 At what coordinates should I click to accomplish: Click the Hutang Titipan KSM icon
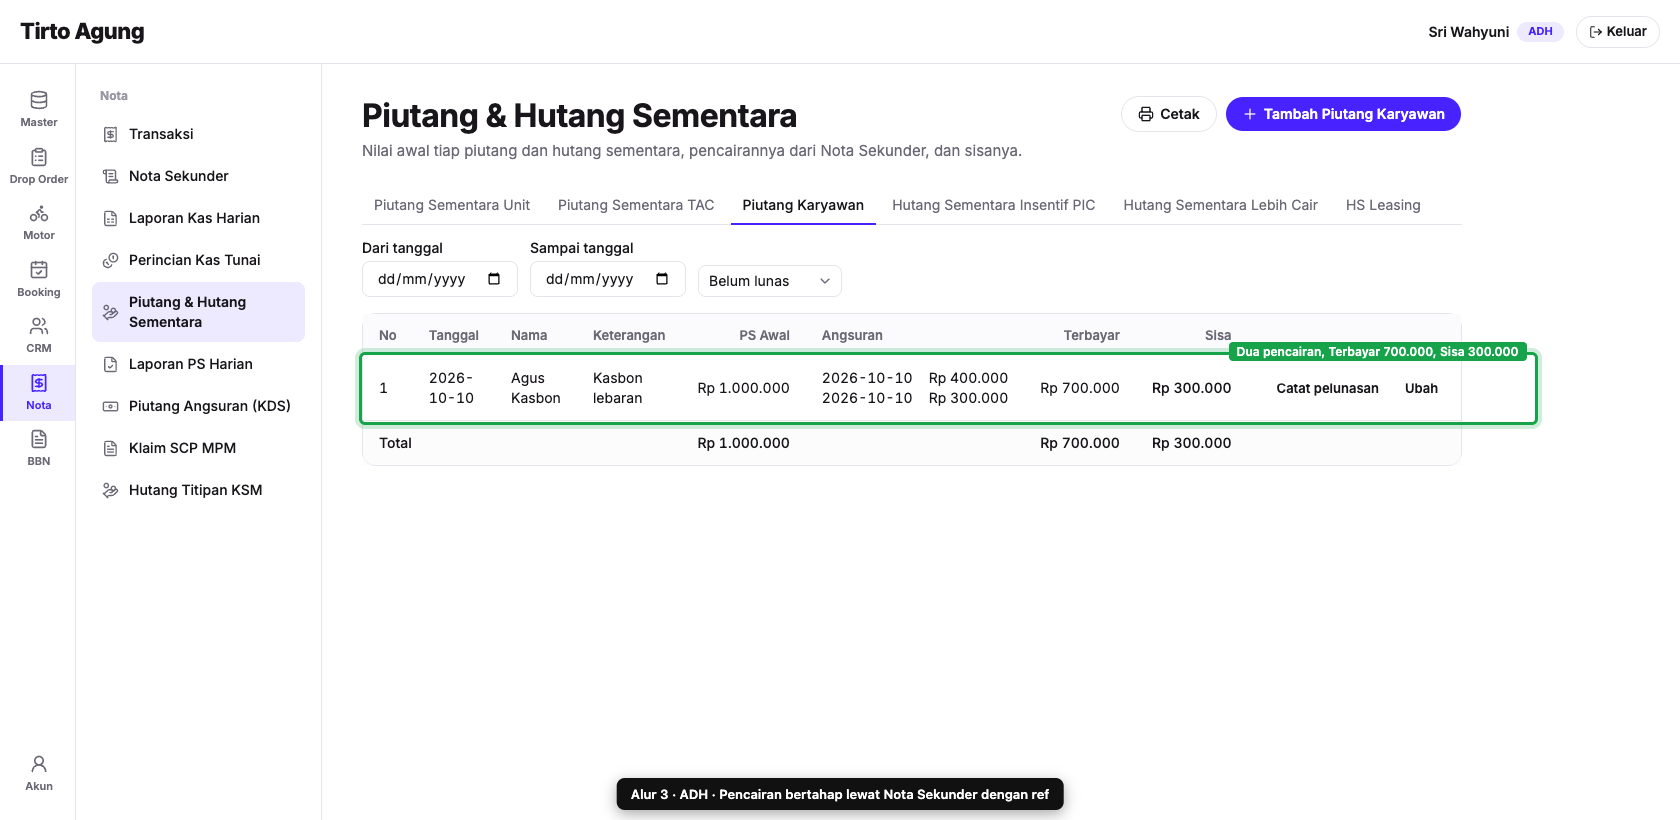111,490
